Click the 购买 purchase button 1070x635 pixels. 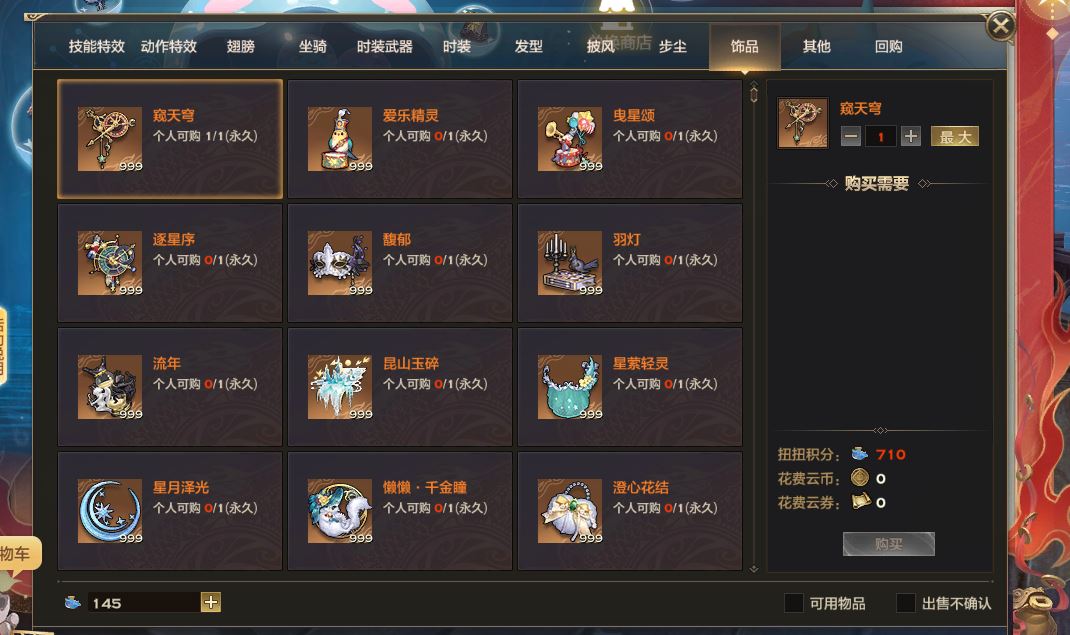pos(888,544)
